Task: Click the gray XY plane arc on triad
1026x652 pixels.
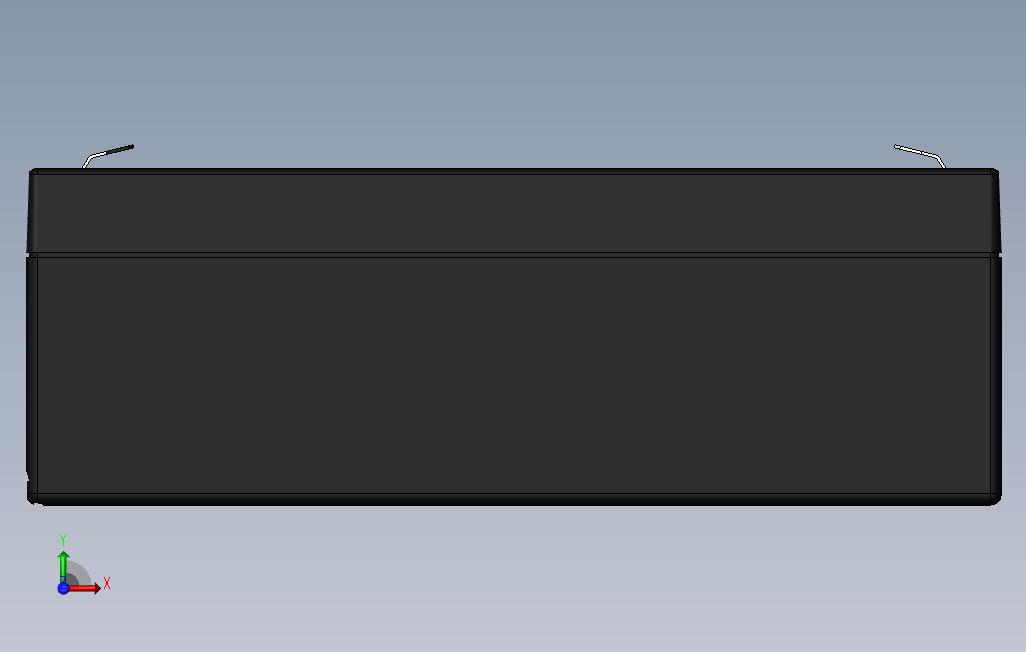Action: (x=79, y=573)
